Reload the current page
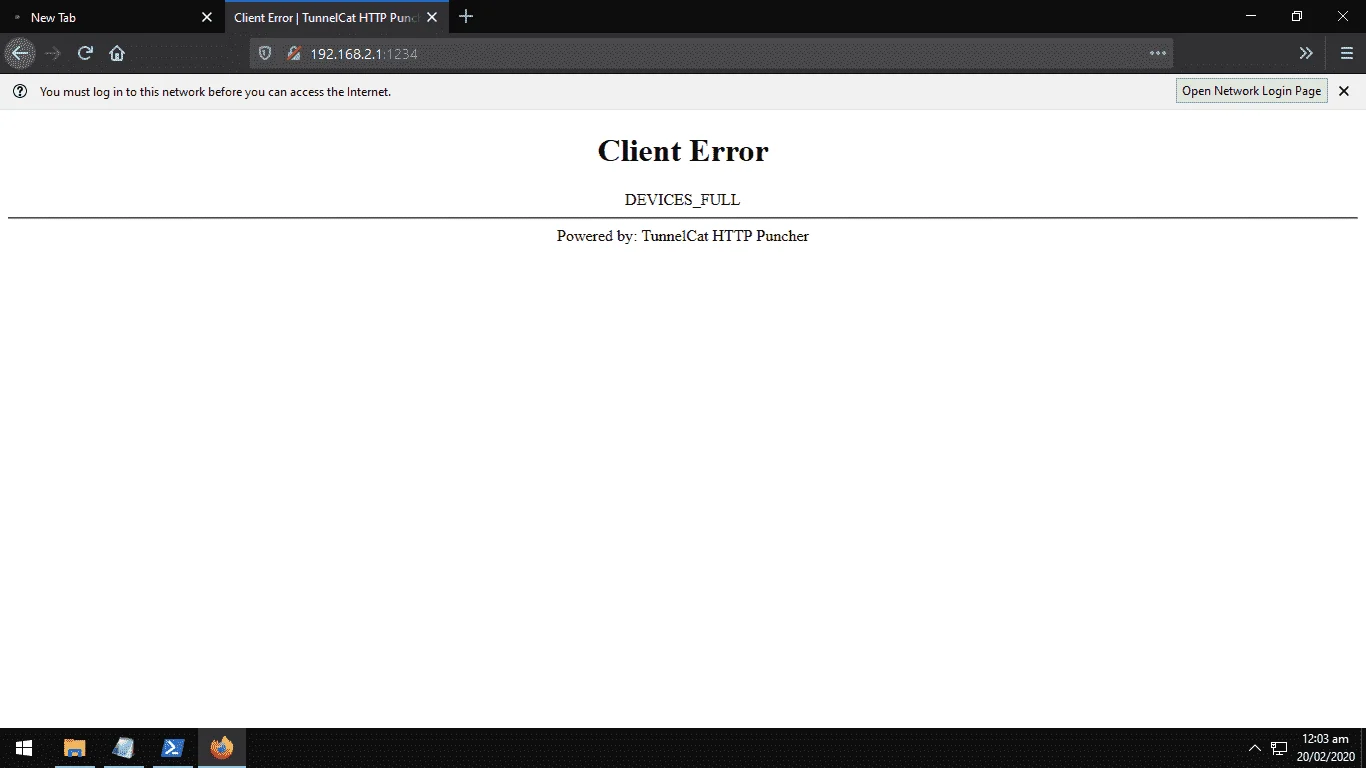Viewport: 1366px width, 768px height. point(85,53)
